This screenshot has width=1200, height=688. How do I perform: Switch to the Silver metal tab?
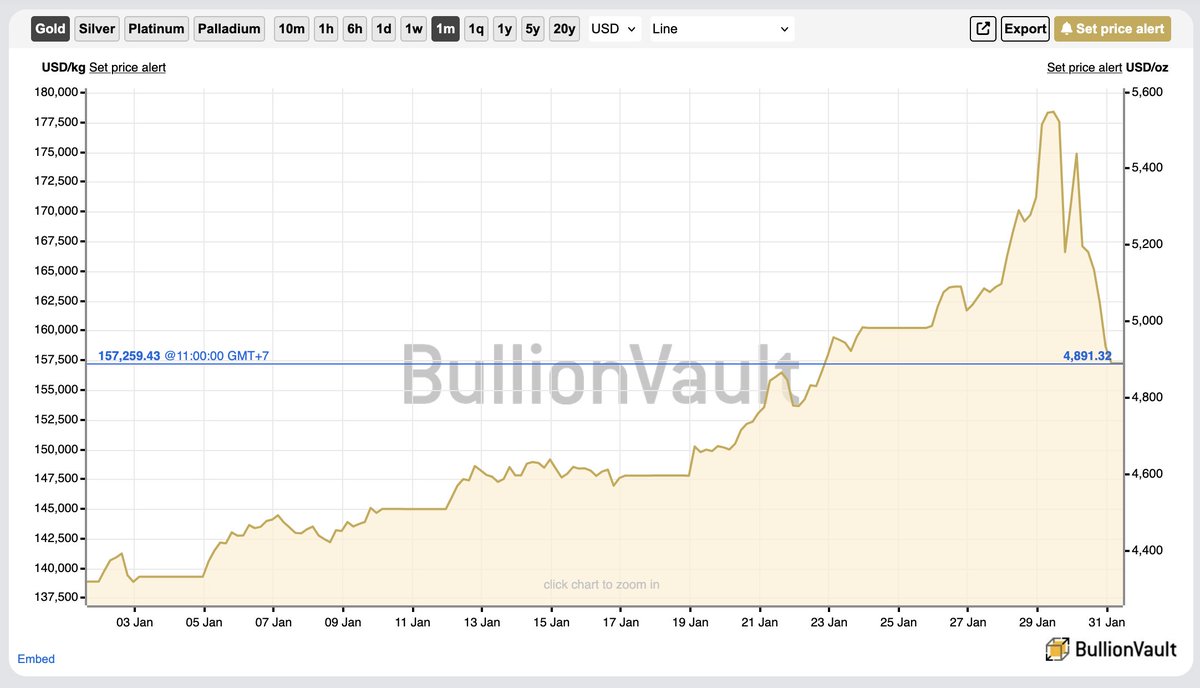pyautogui.click(x=97, y=29)
